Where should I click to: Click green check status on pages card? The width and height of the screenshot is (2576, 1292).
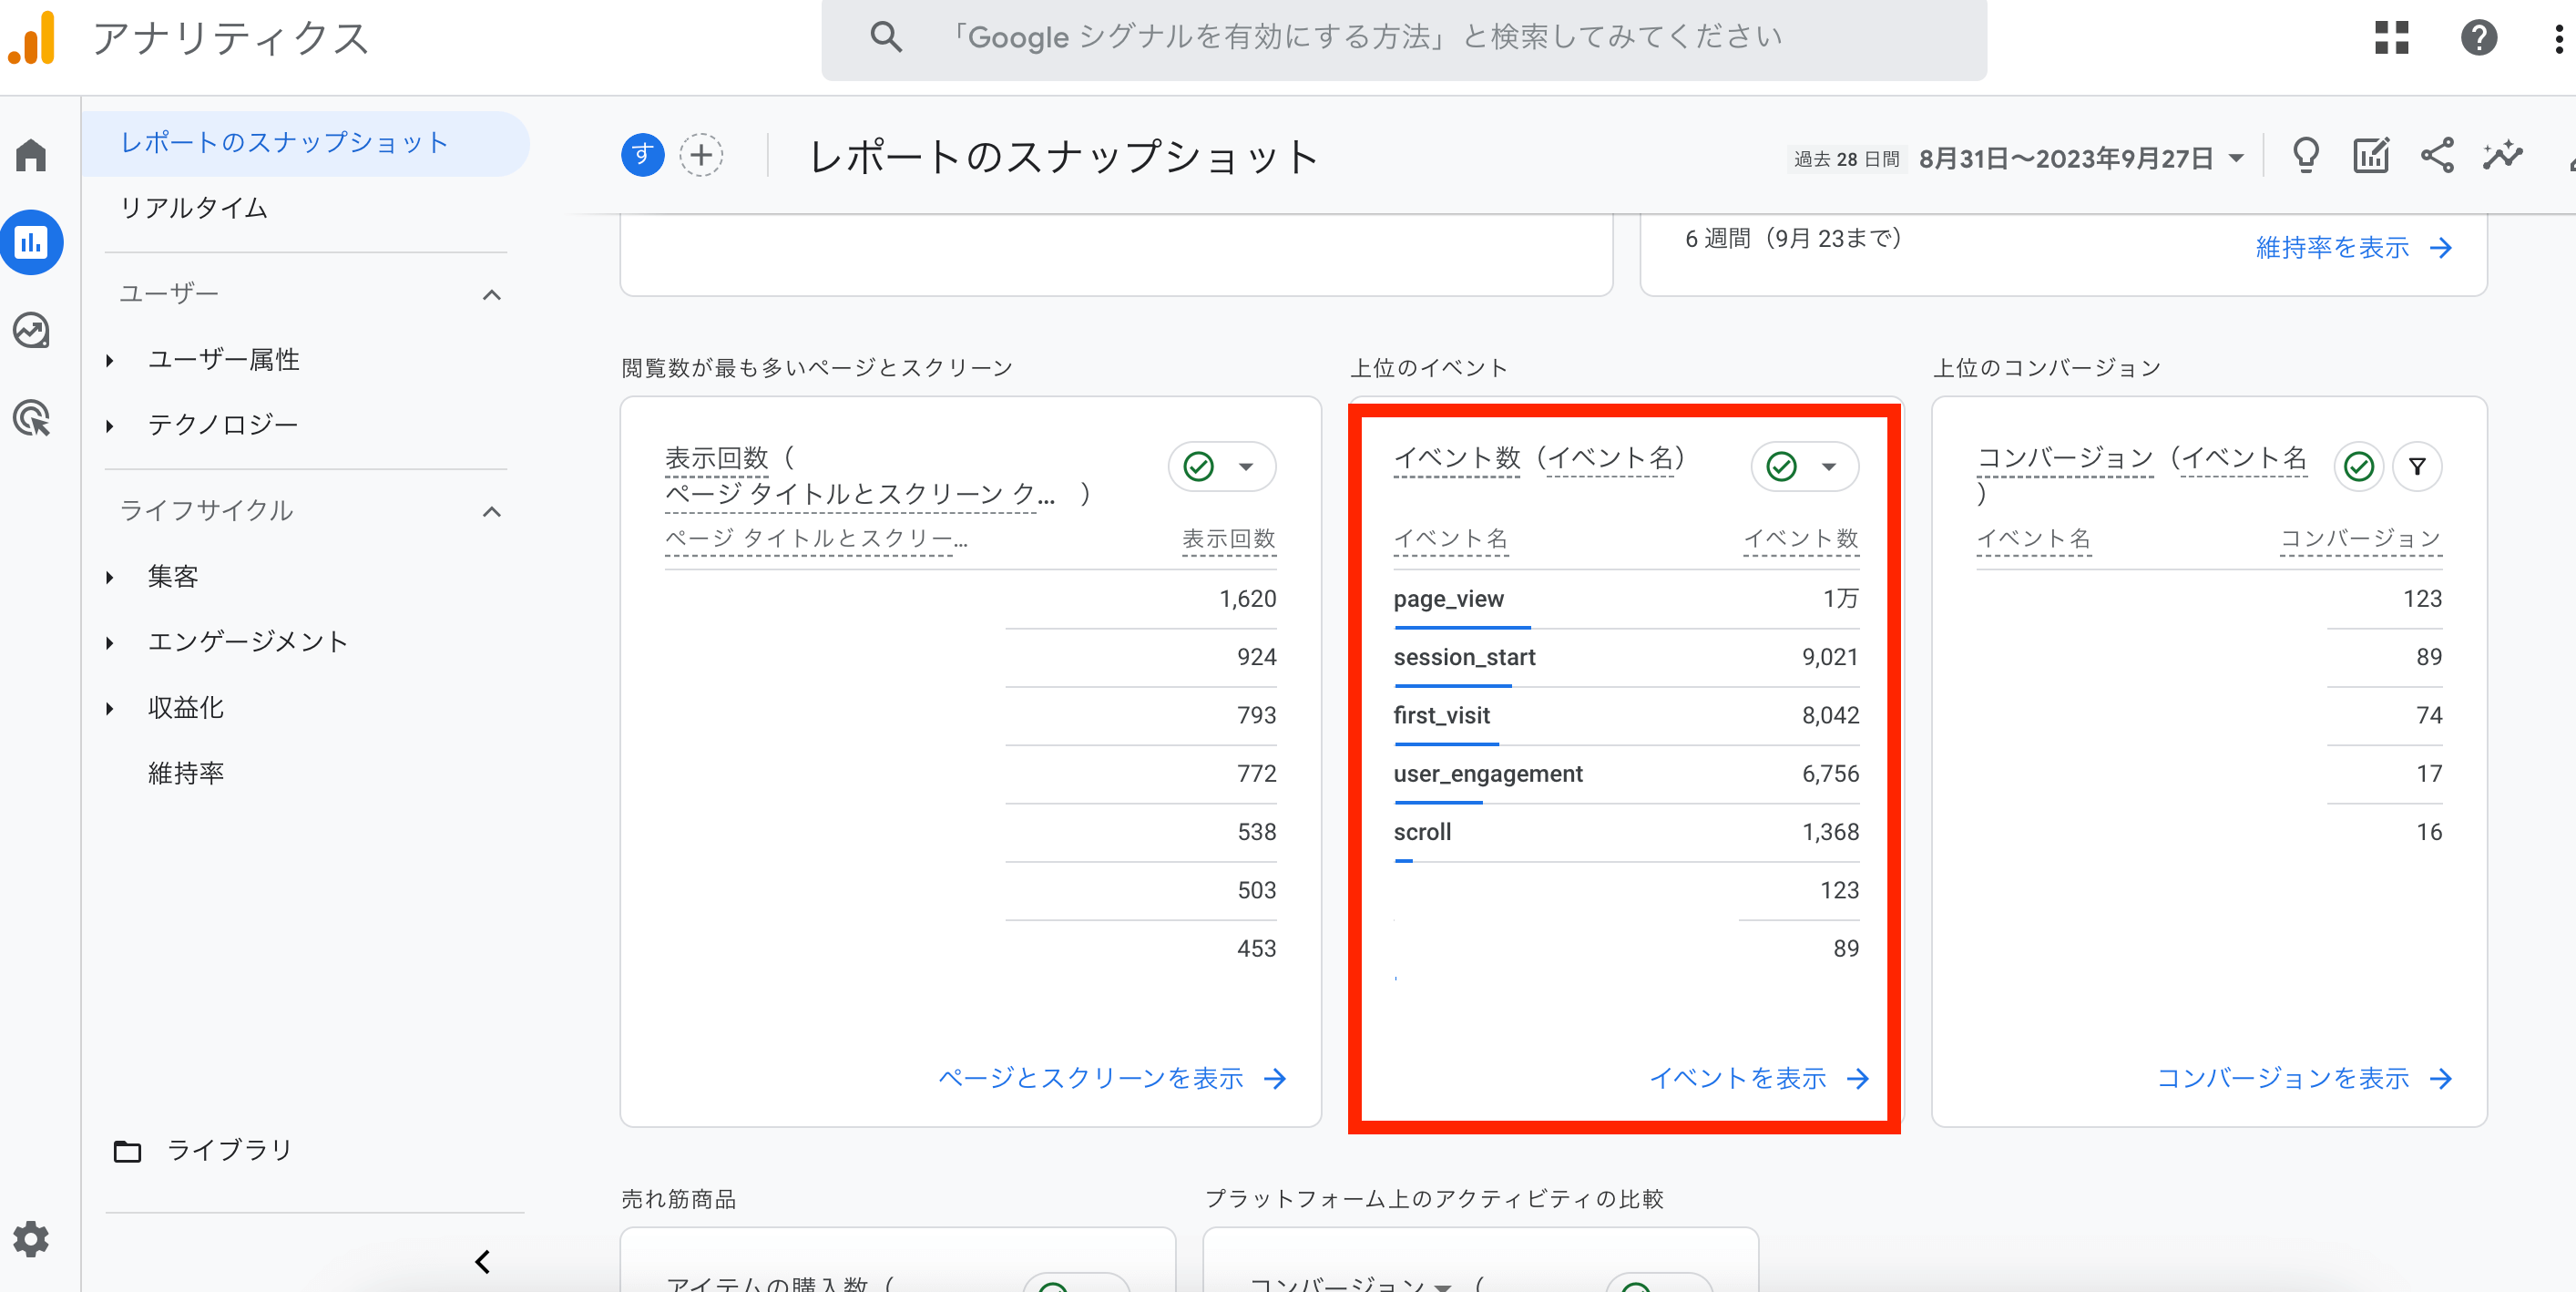coord(1198,466)
